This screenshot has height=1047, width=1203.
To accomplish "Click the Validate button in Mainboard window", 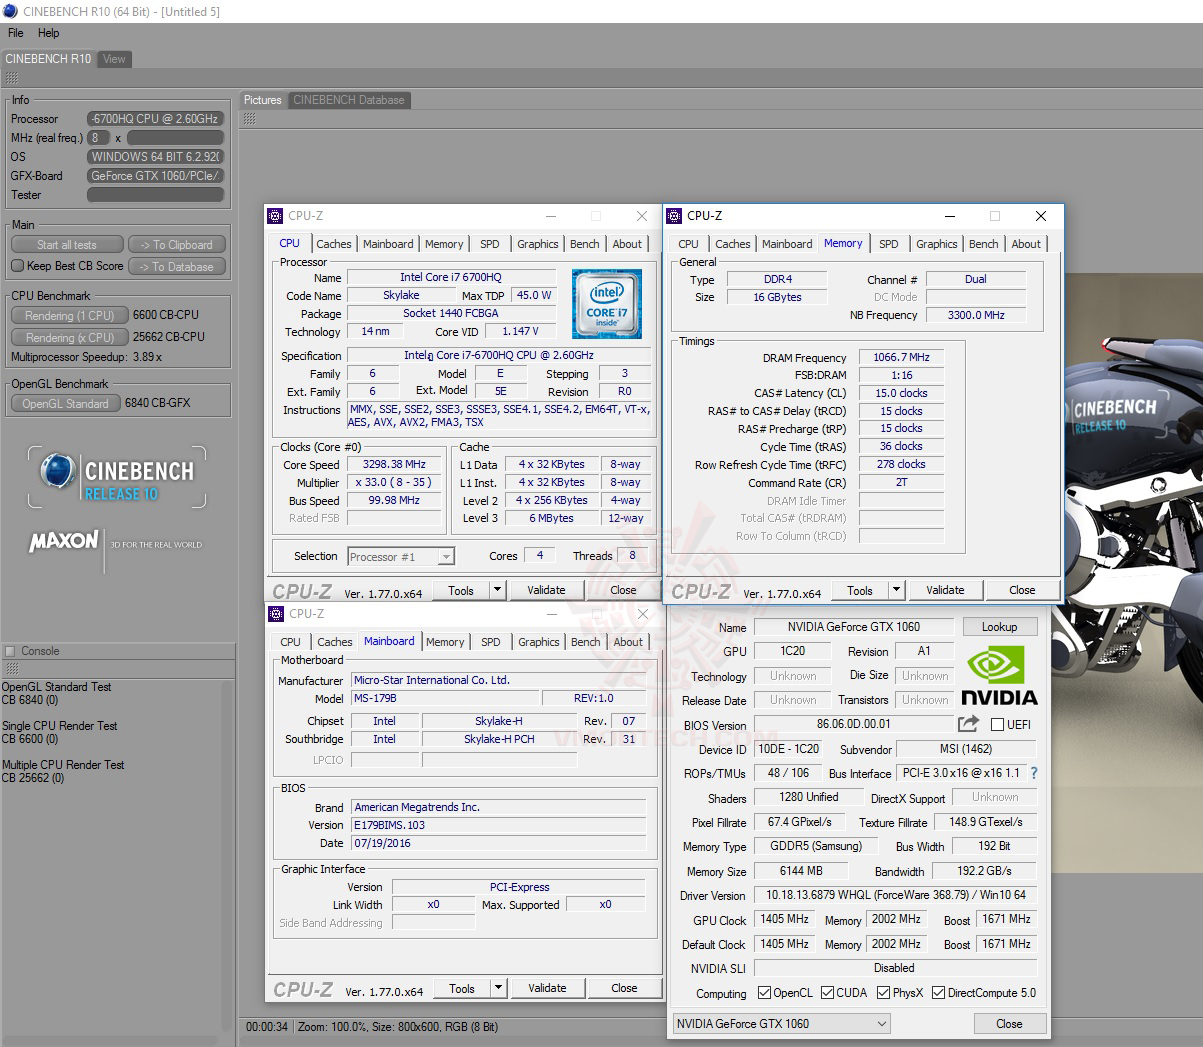I will coord(547,988).
